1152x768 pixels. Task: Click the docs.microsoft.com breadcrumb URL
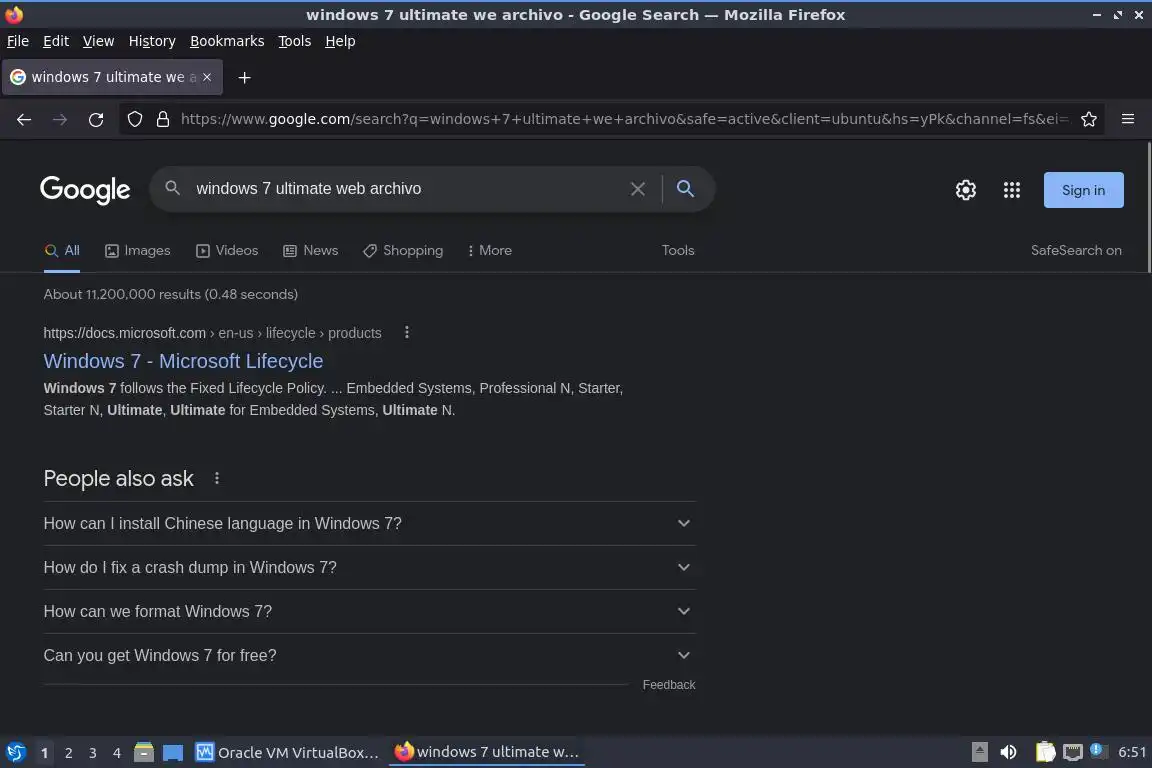[x=212, y=333]
